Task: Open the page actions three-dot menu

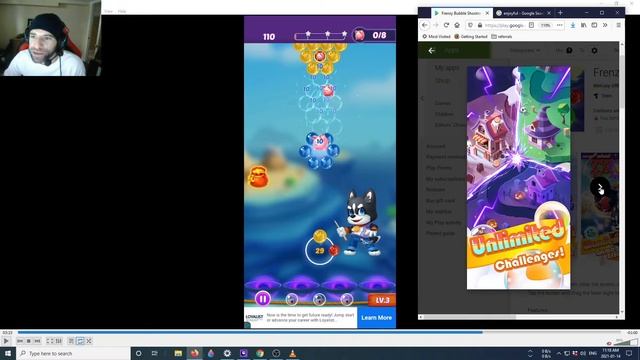Action: [x=560, y=25]
